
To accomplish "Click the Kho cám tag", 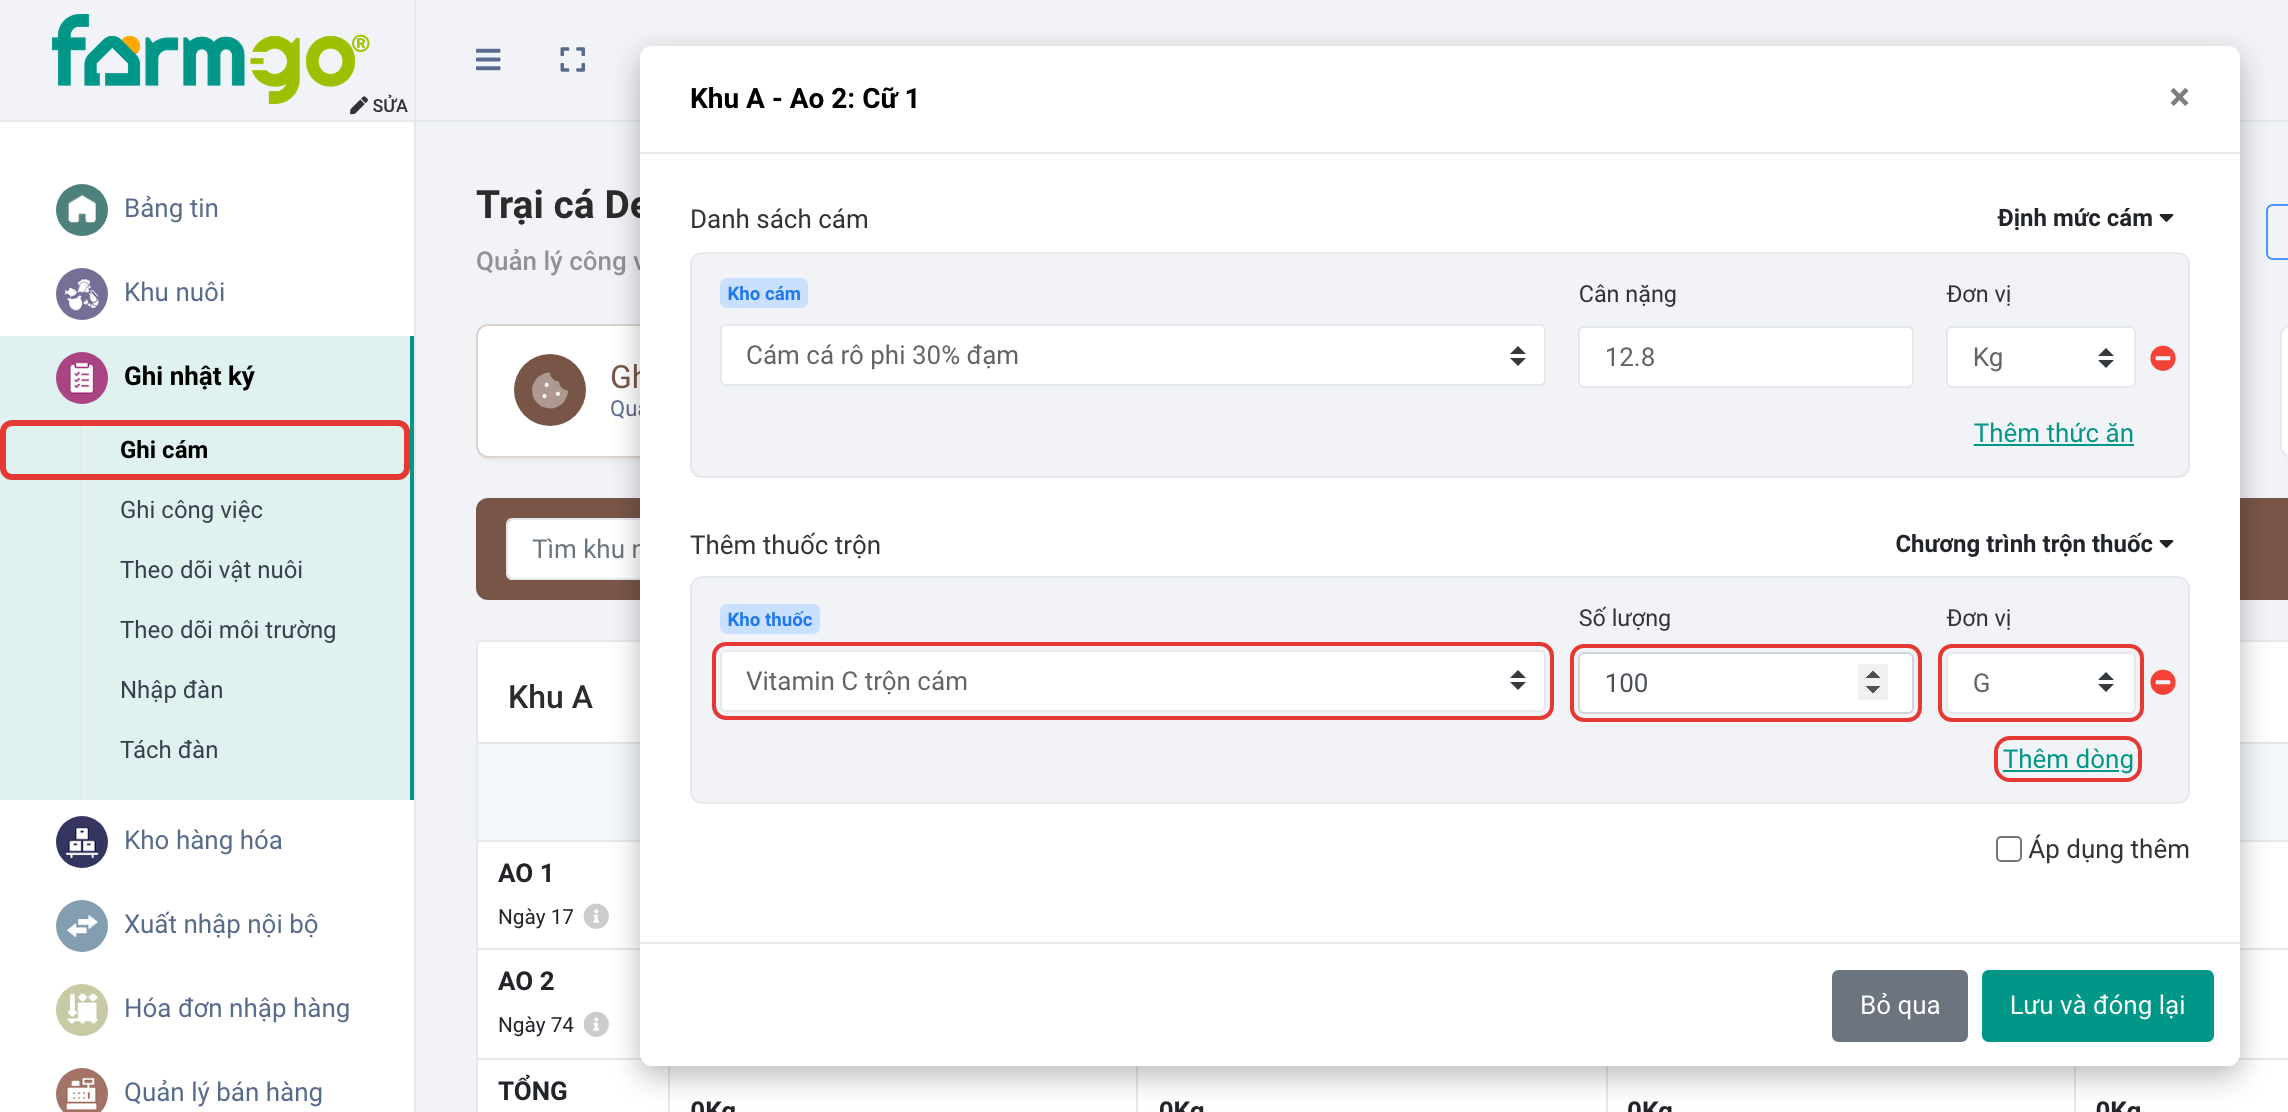I will click(764, 293).
